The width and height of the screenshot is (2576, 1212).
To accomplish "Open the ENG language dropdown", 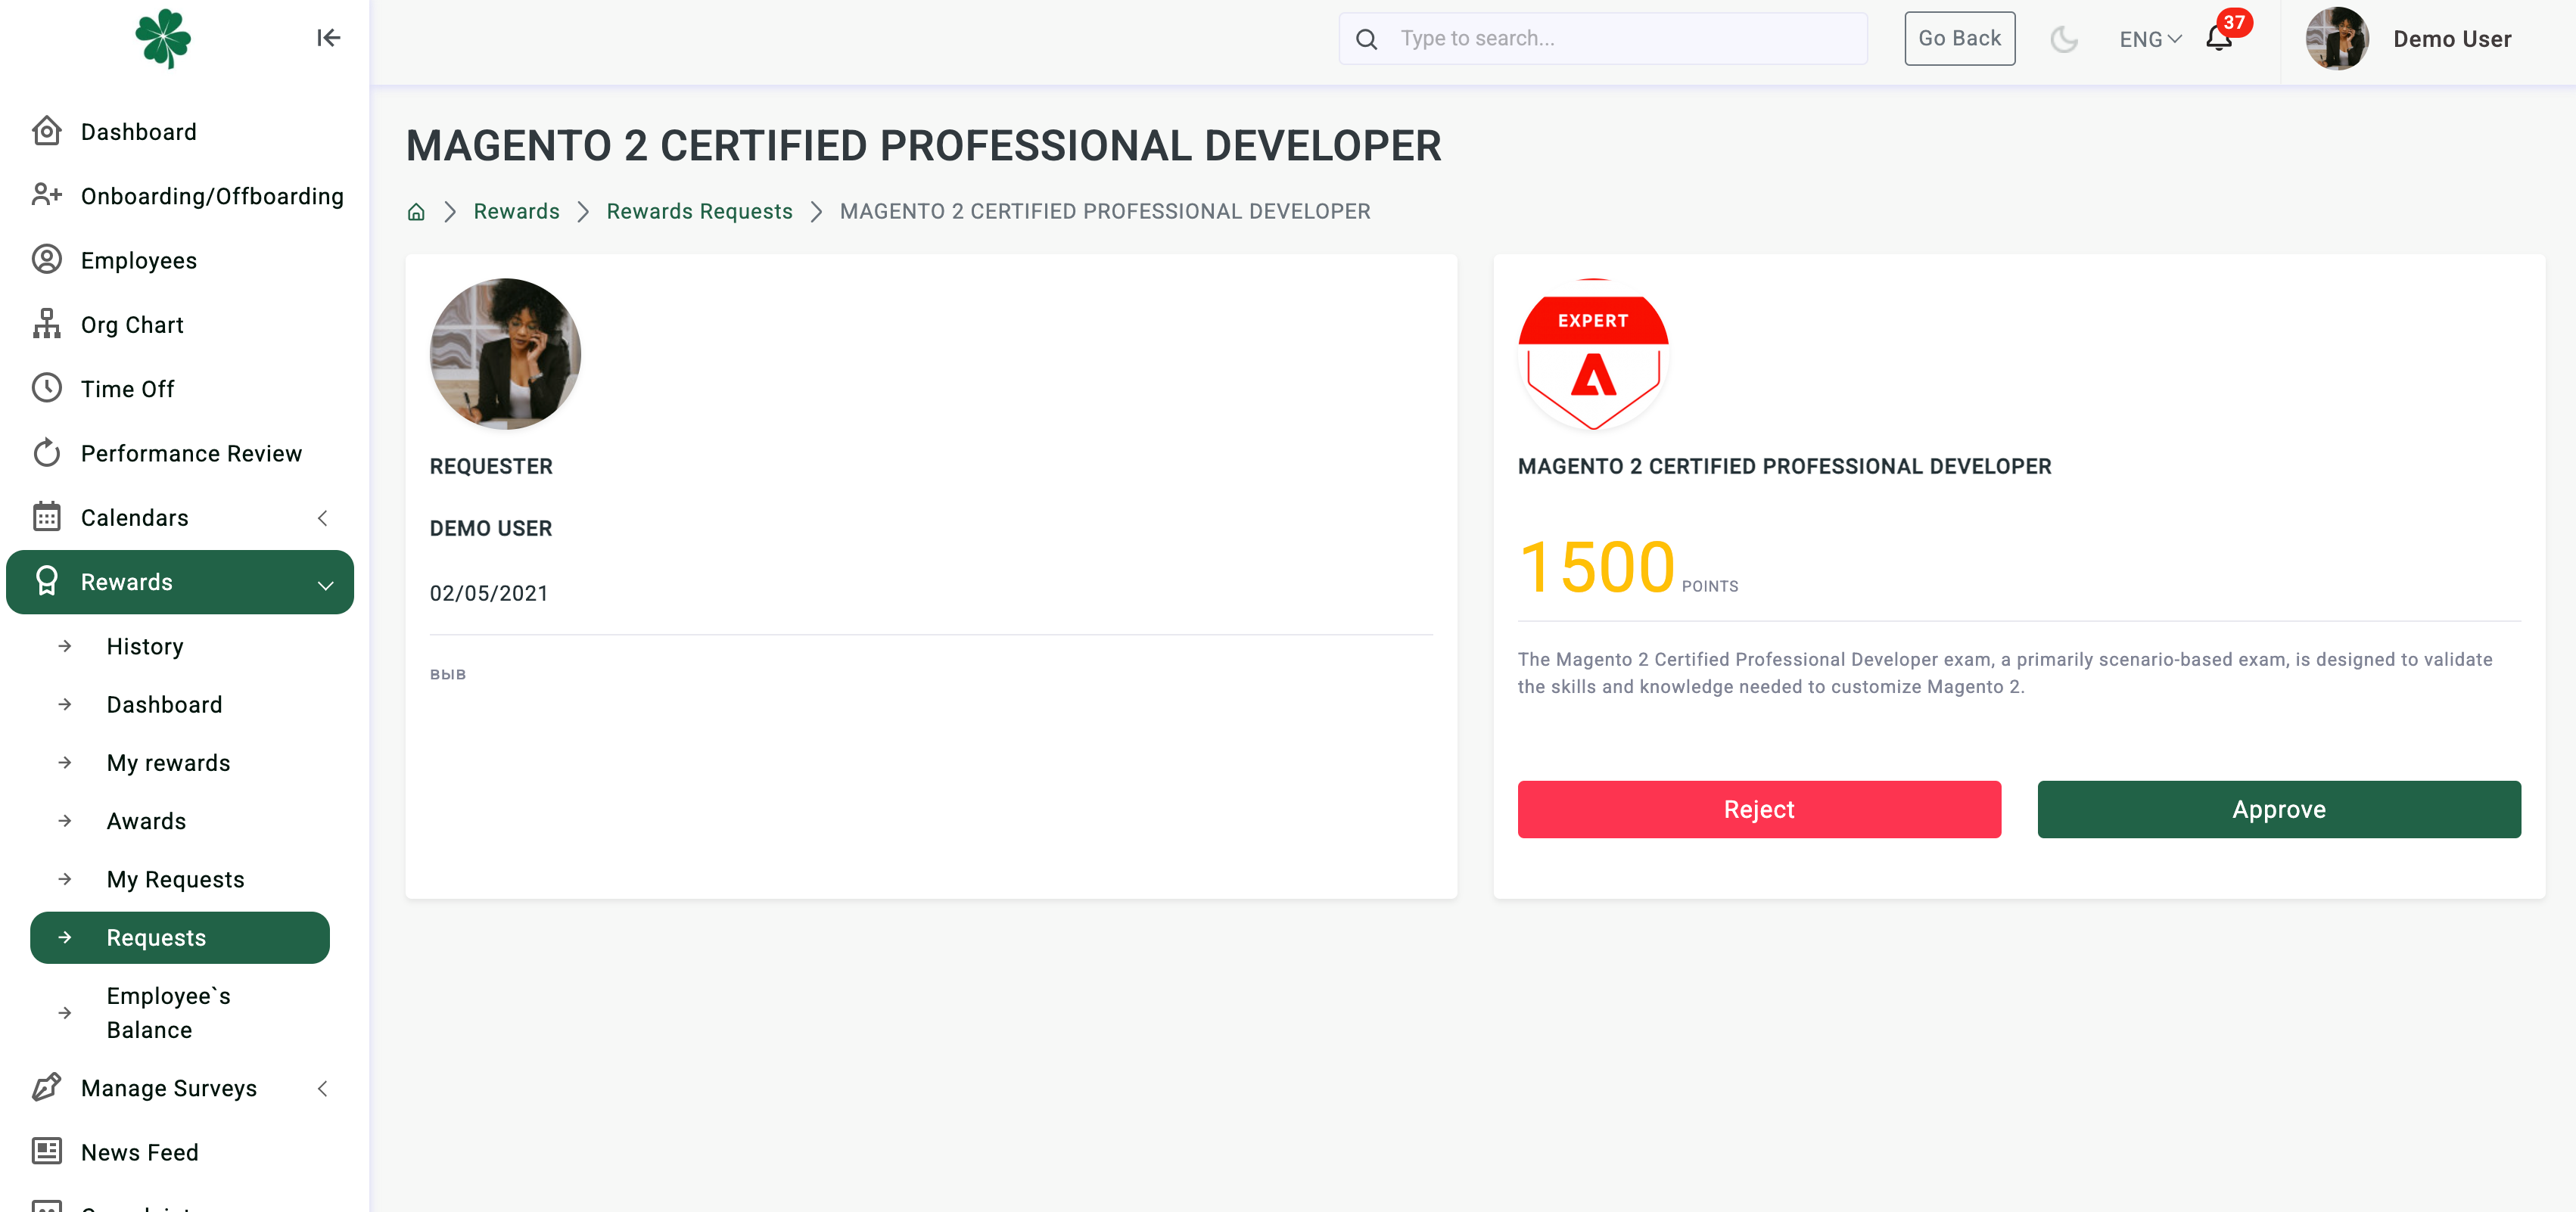I will 2150,39.
